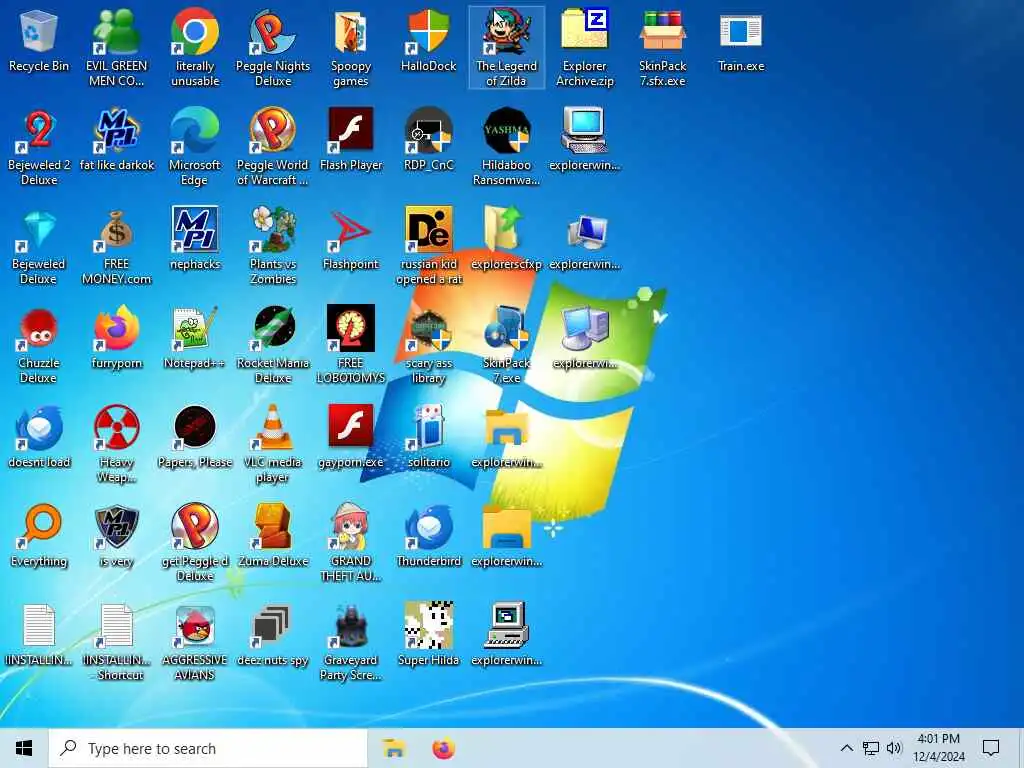This screenshot has width=1024, height=768.
Task: Select the Bejeweled Deluxe gem icon
Action: [x=39, y=230]
